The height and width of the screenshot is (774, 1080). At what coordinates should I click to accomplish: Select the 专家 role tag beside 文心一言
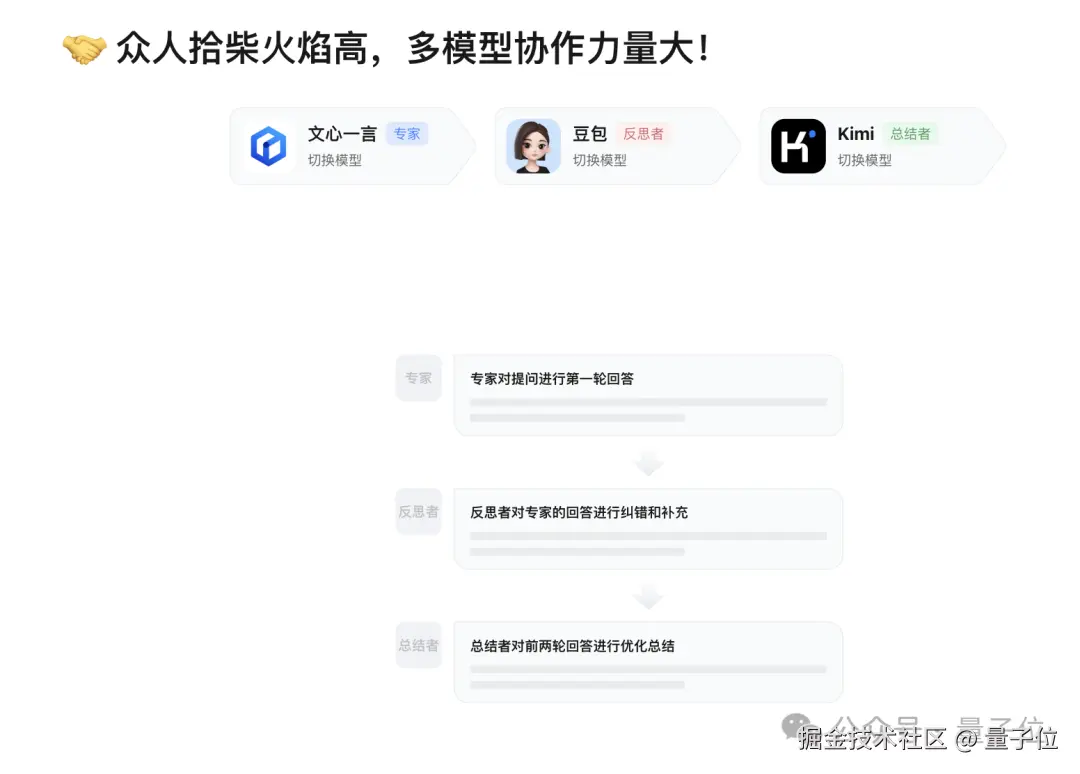pyautogui.click(x=407, y=134)
